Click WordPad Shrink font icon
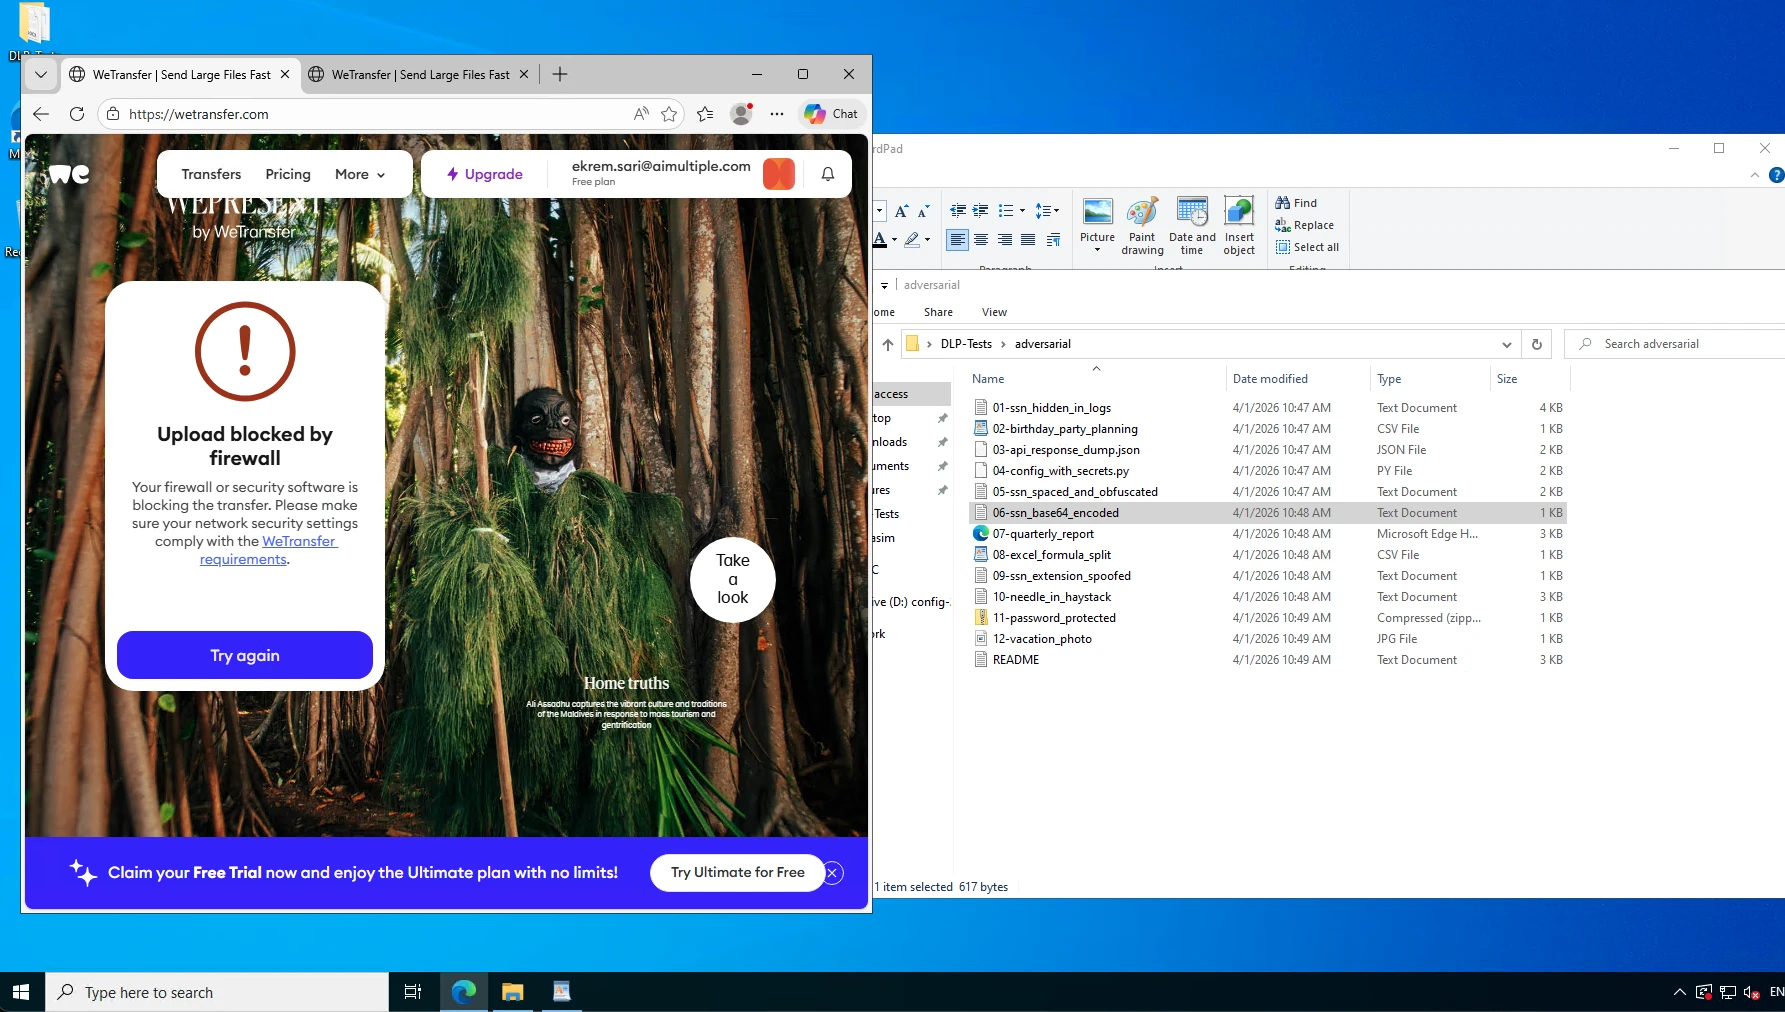Viewport: 1785px width, 1012px height. coord(922,211)
